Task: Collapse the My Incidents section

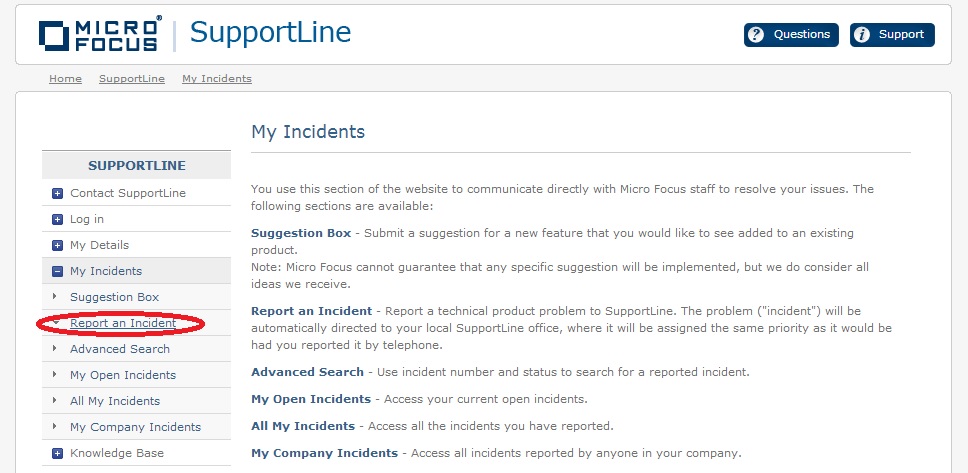Action: click(x=57, y=271)
